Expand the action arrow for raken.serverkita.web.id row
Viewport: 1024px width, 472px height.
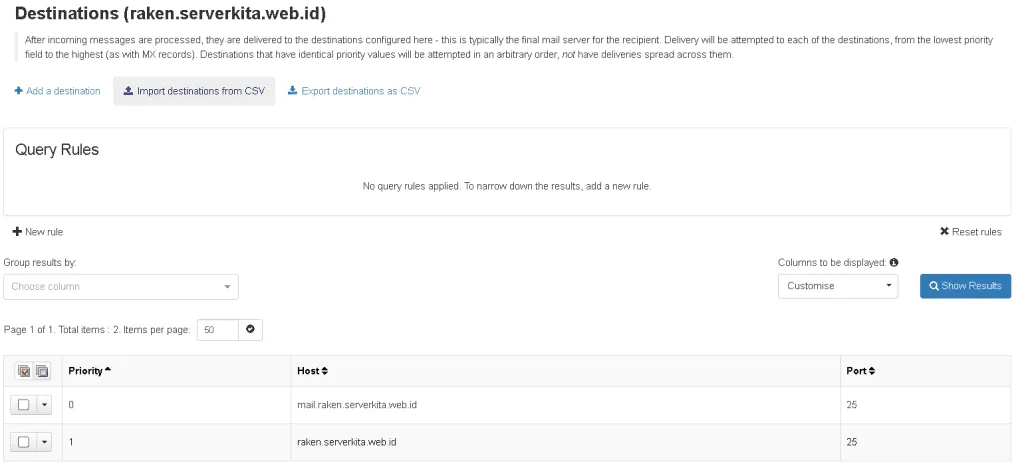click(44, 442)
